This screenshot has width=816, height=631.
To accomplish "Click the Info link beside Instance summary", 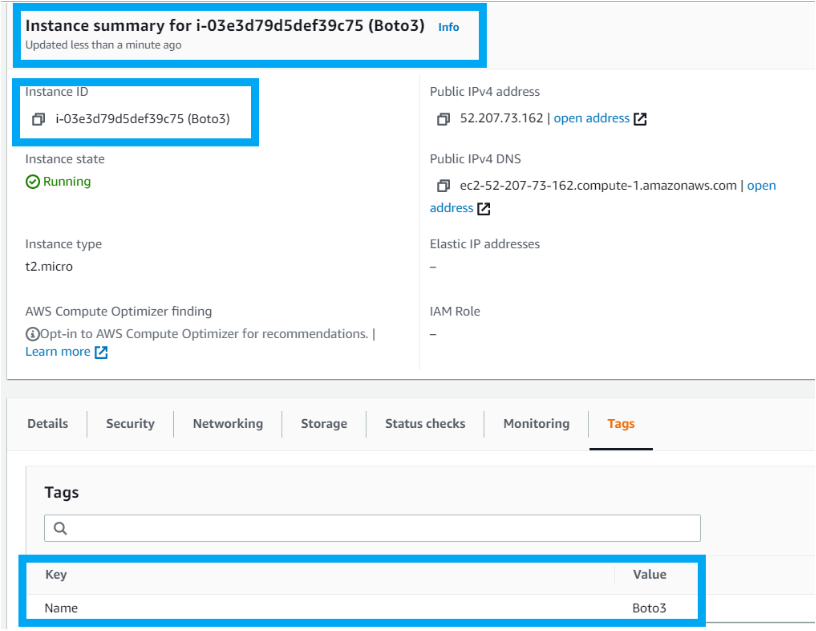I will pyautogui.click(x=449, y=27).
